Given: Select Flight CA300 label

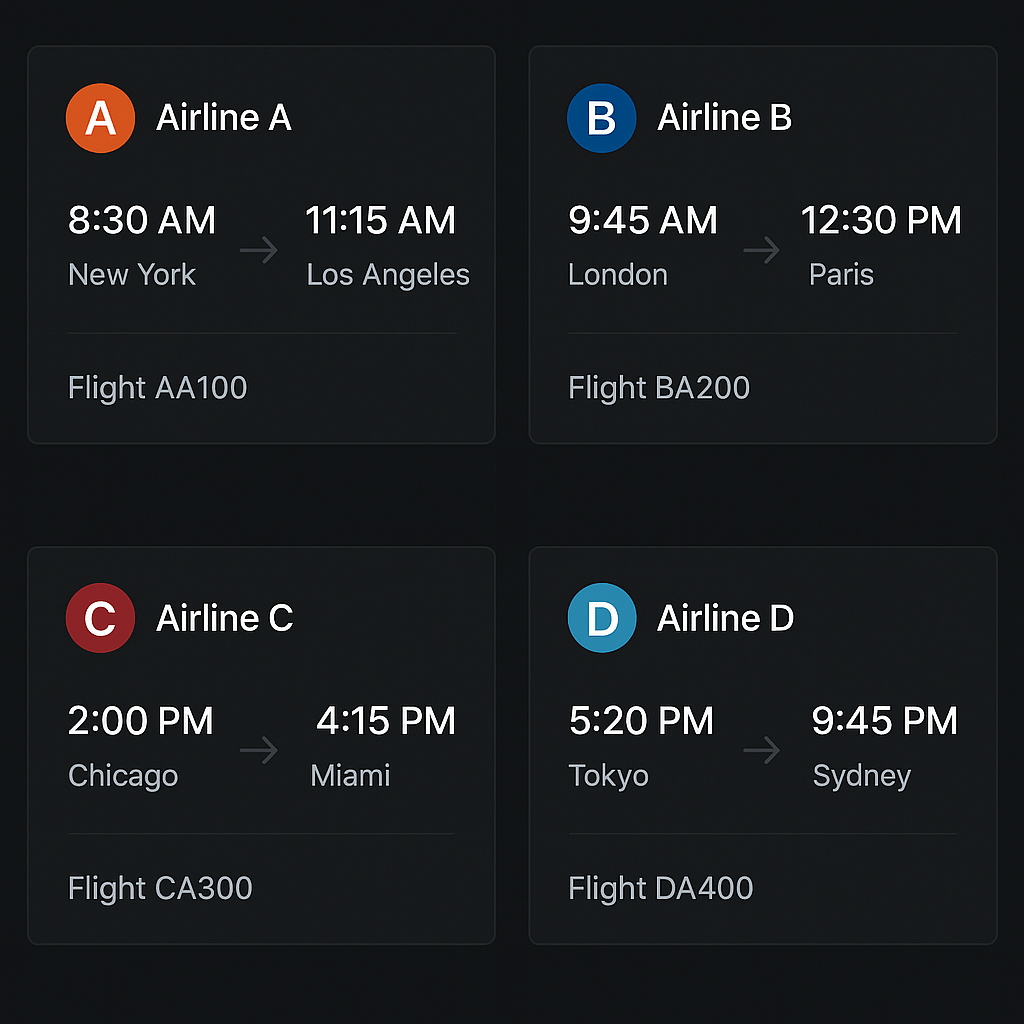Looking at the screenshot, I should point(160,888).
